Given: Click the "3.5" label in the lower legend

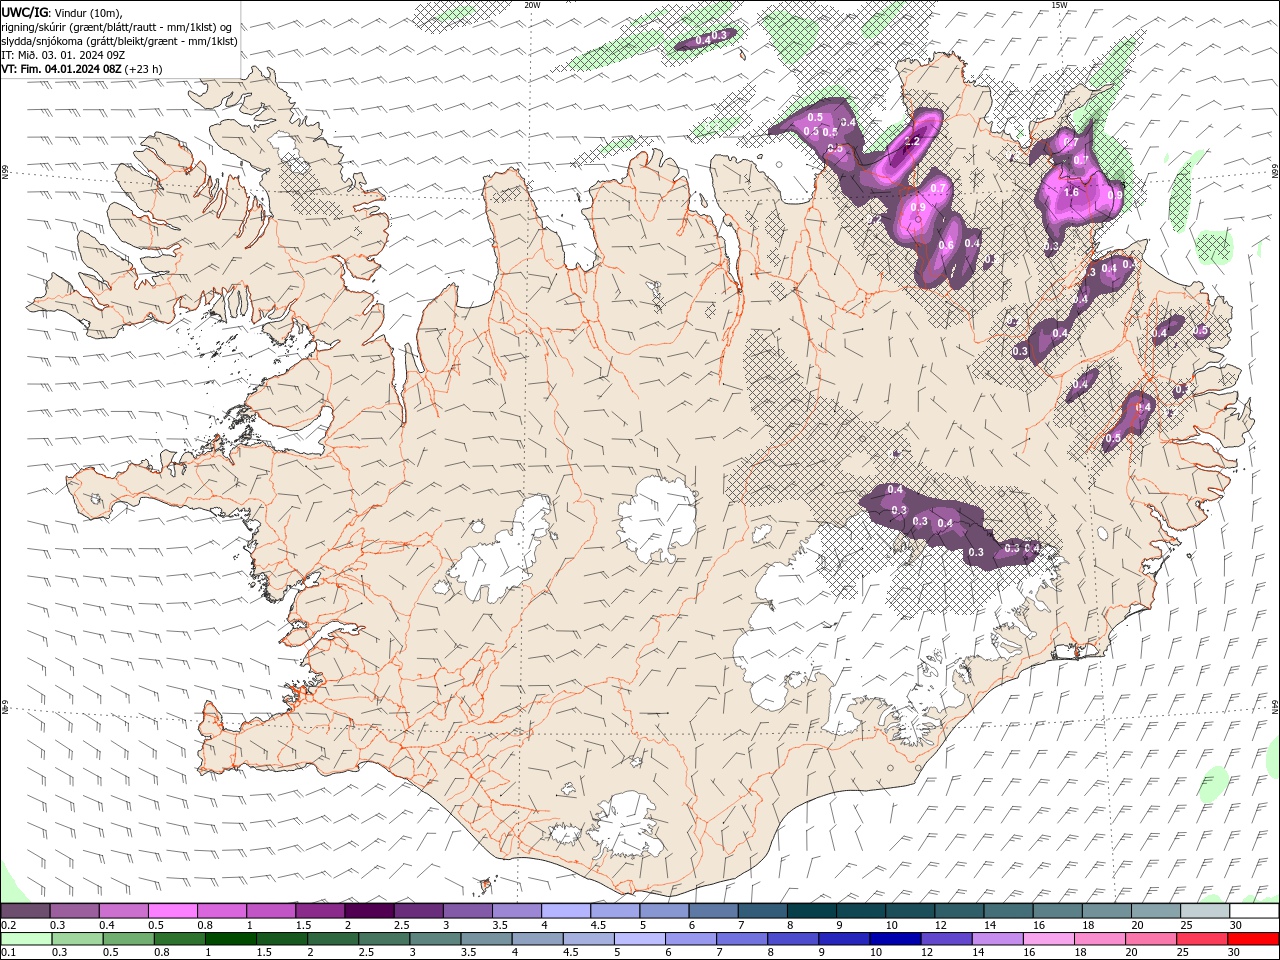Looking at the screenshot, I should click(467, 953).
